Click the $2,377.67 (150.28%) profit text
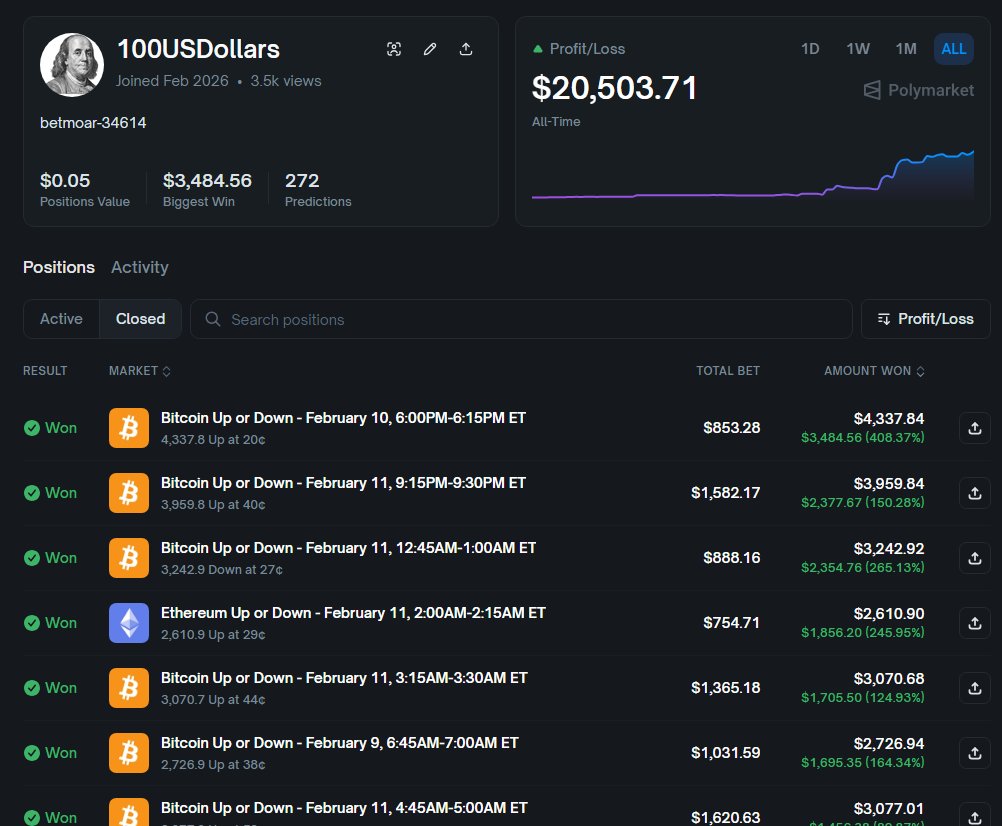 pyautogui.click(x=863, y=503)
